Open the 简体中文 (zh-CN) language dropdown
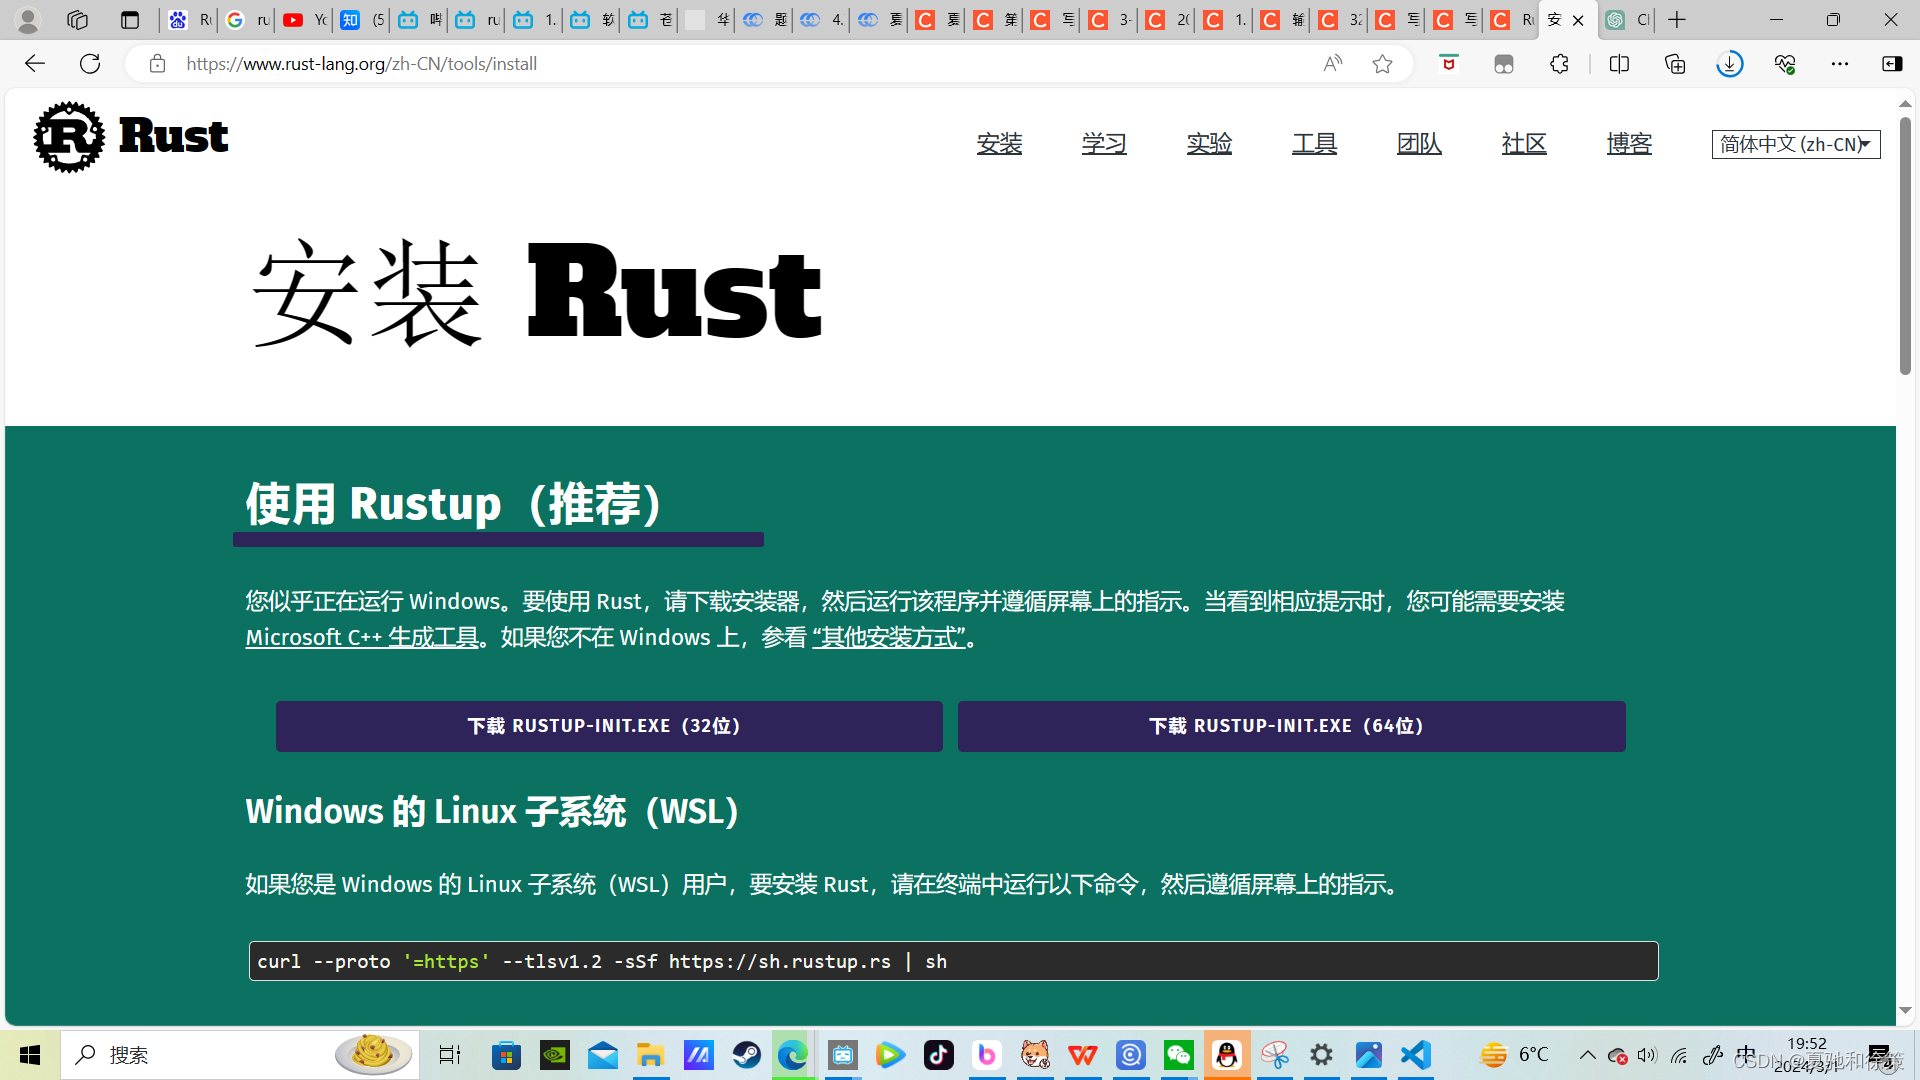Image resolution: width=1920 pixels, height=1080 pixels. (x=1794, y=143)
